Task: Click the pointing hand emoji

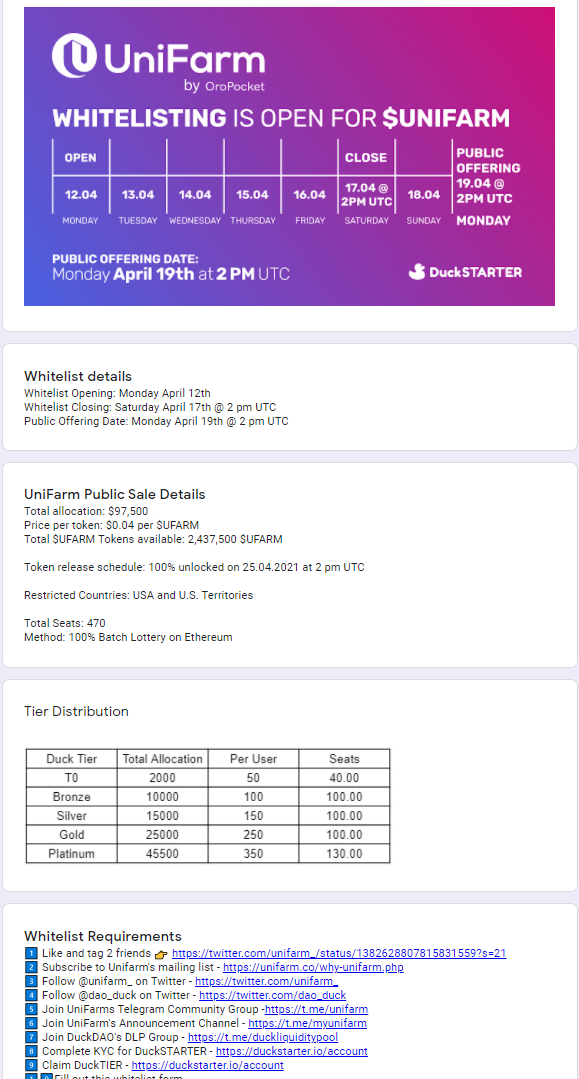Action: (x=161, y=954)
